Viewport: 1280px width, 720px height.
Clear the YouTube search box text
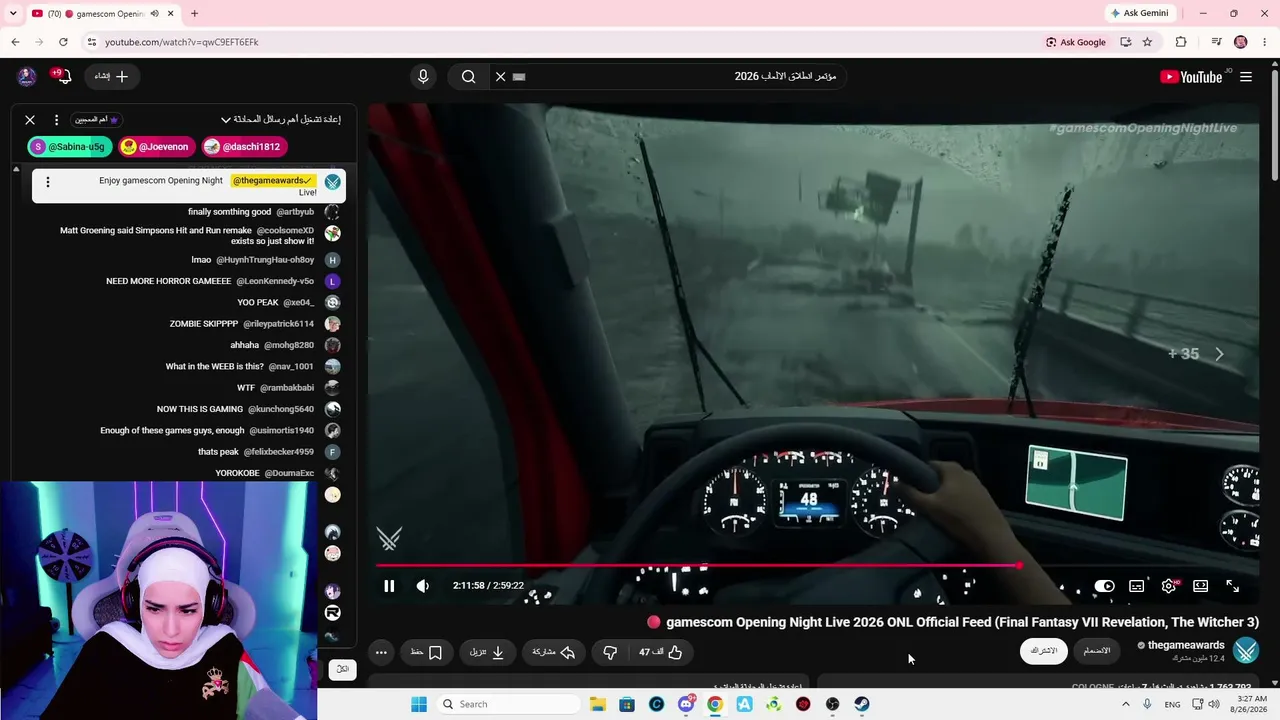click(501, 77)
